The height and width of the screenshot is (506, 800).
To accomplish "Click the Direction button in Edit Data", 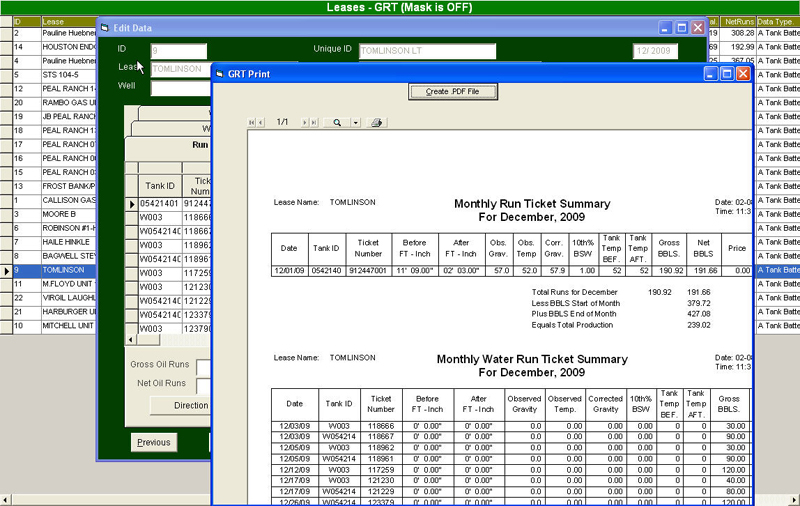I will pos(181,406).
